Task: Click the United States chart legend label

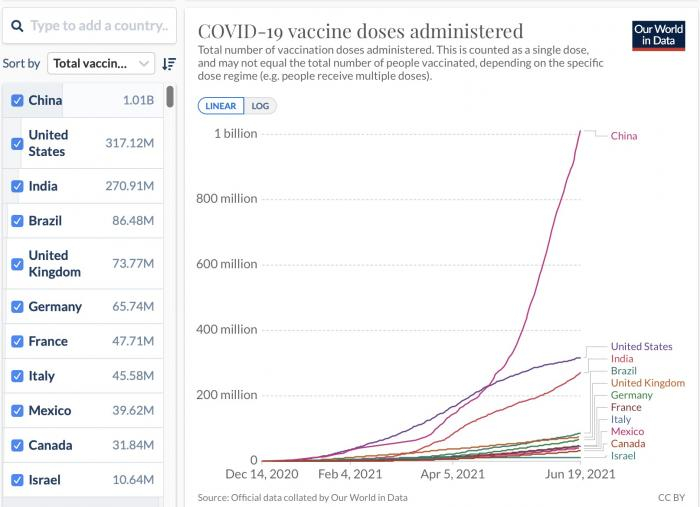Action: [x=641, y=347]
